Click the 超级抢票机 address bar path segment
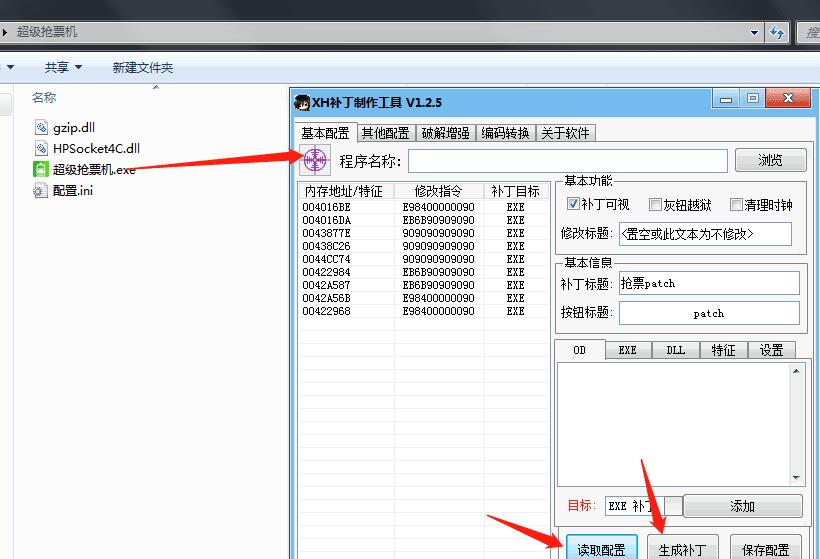Viewport: 820px width, 559px height. tap(47, 32)
